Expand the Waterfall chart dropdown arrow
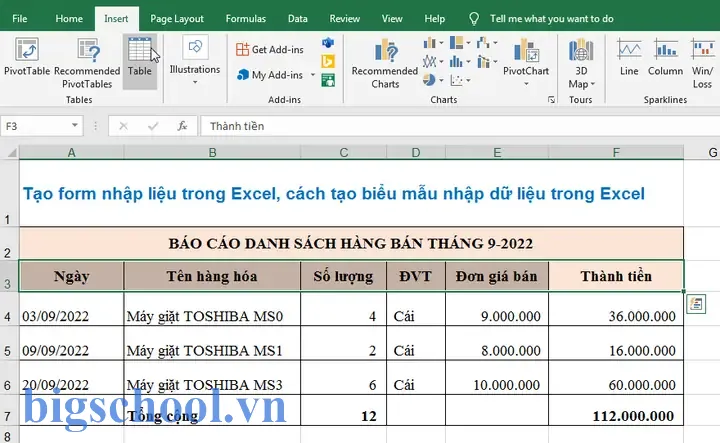Viewport: 720px width, 443px height. [495, 43]
